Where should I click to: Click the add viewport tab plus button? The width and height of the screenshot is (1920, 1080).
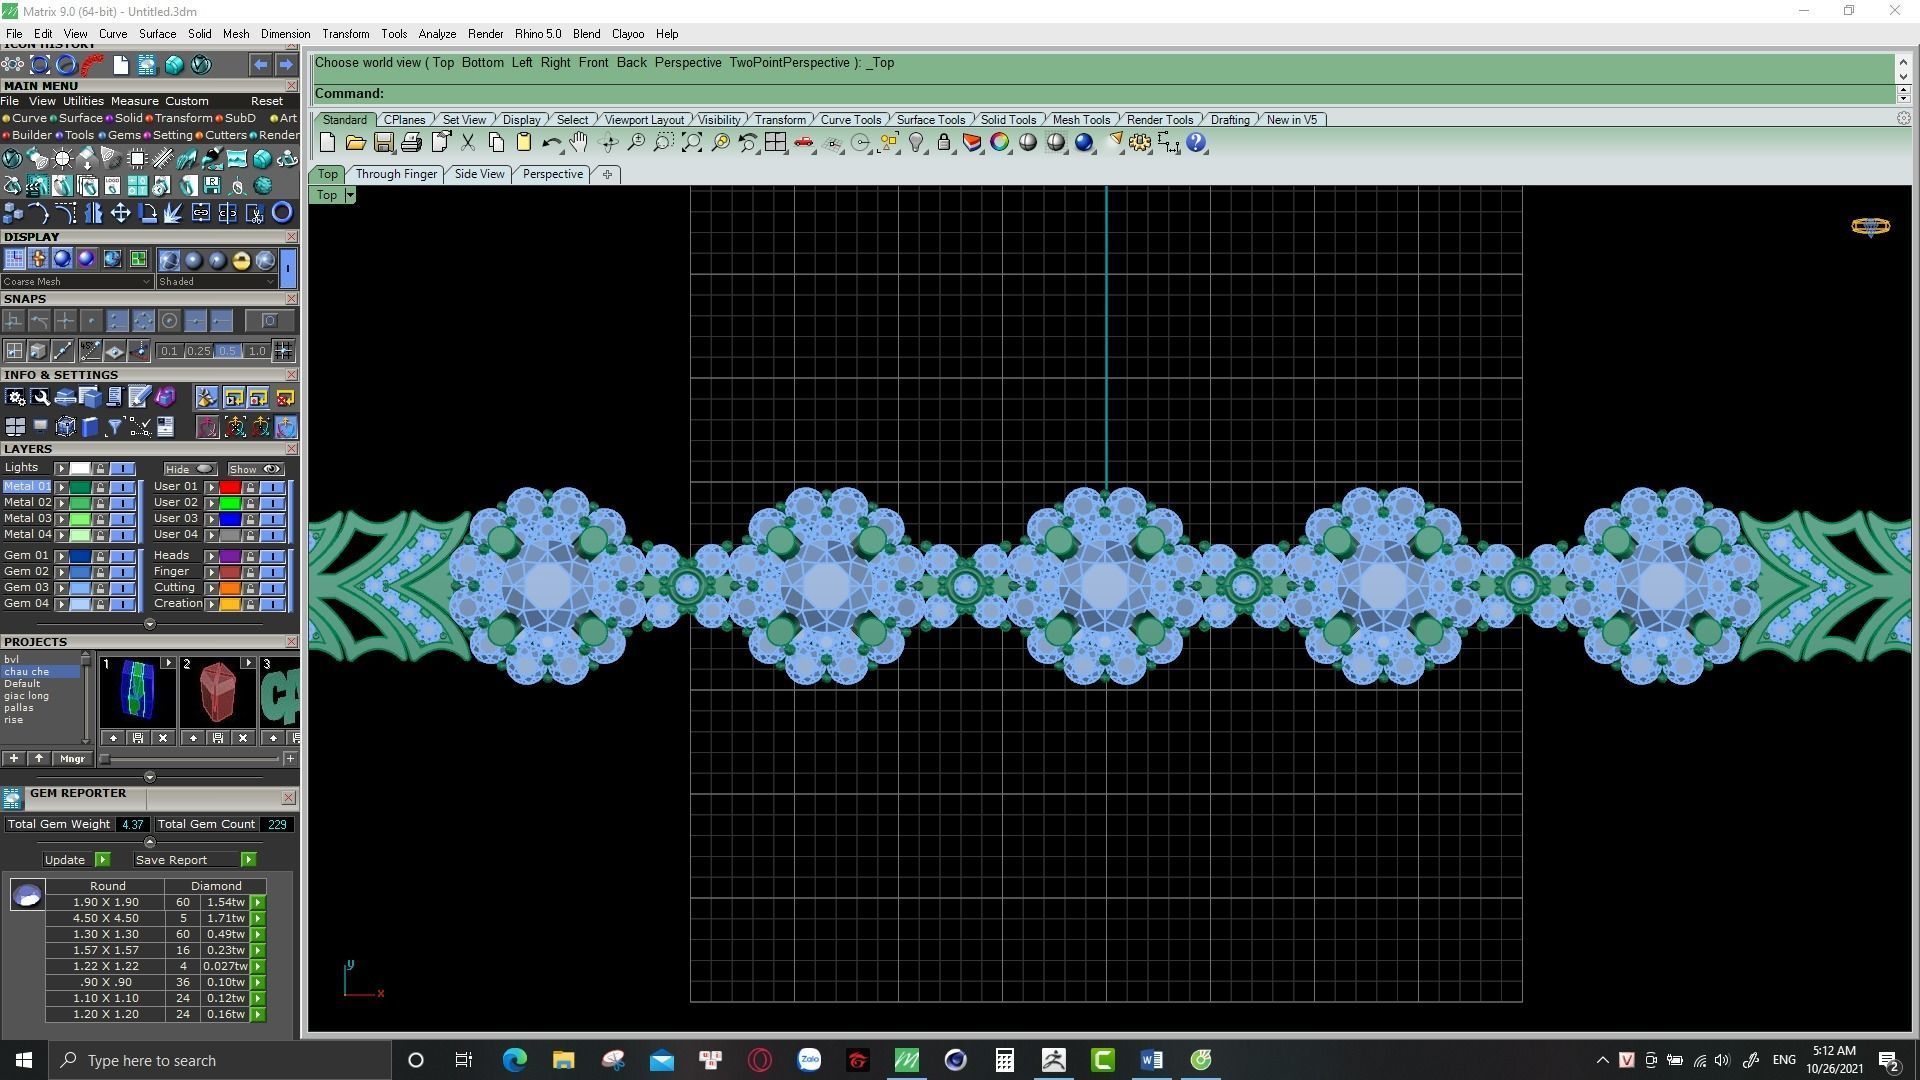(x=607, y=174)
